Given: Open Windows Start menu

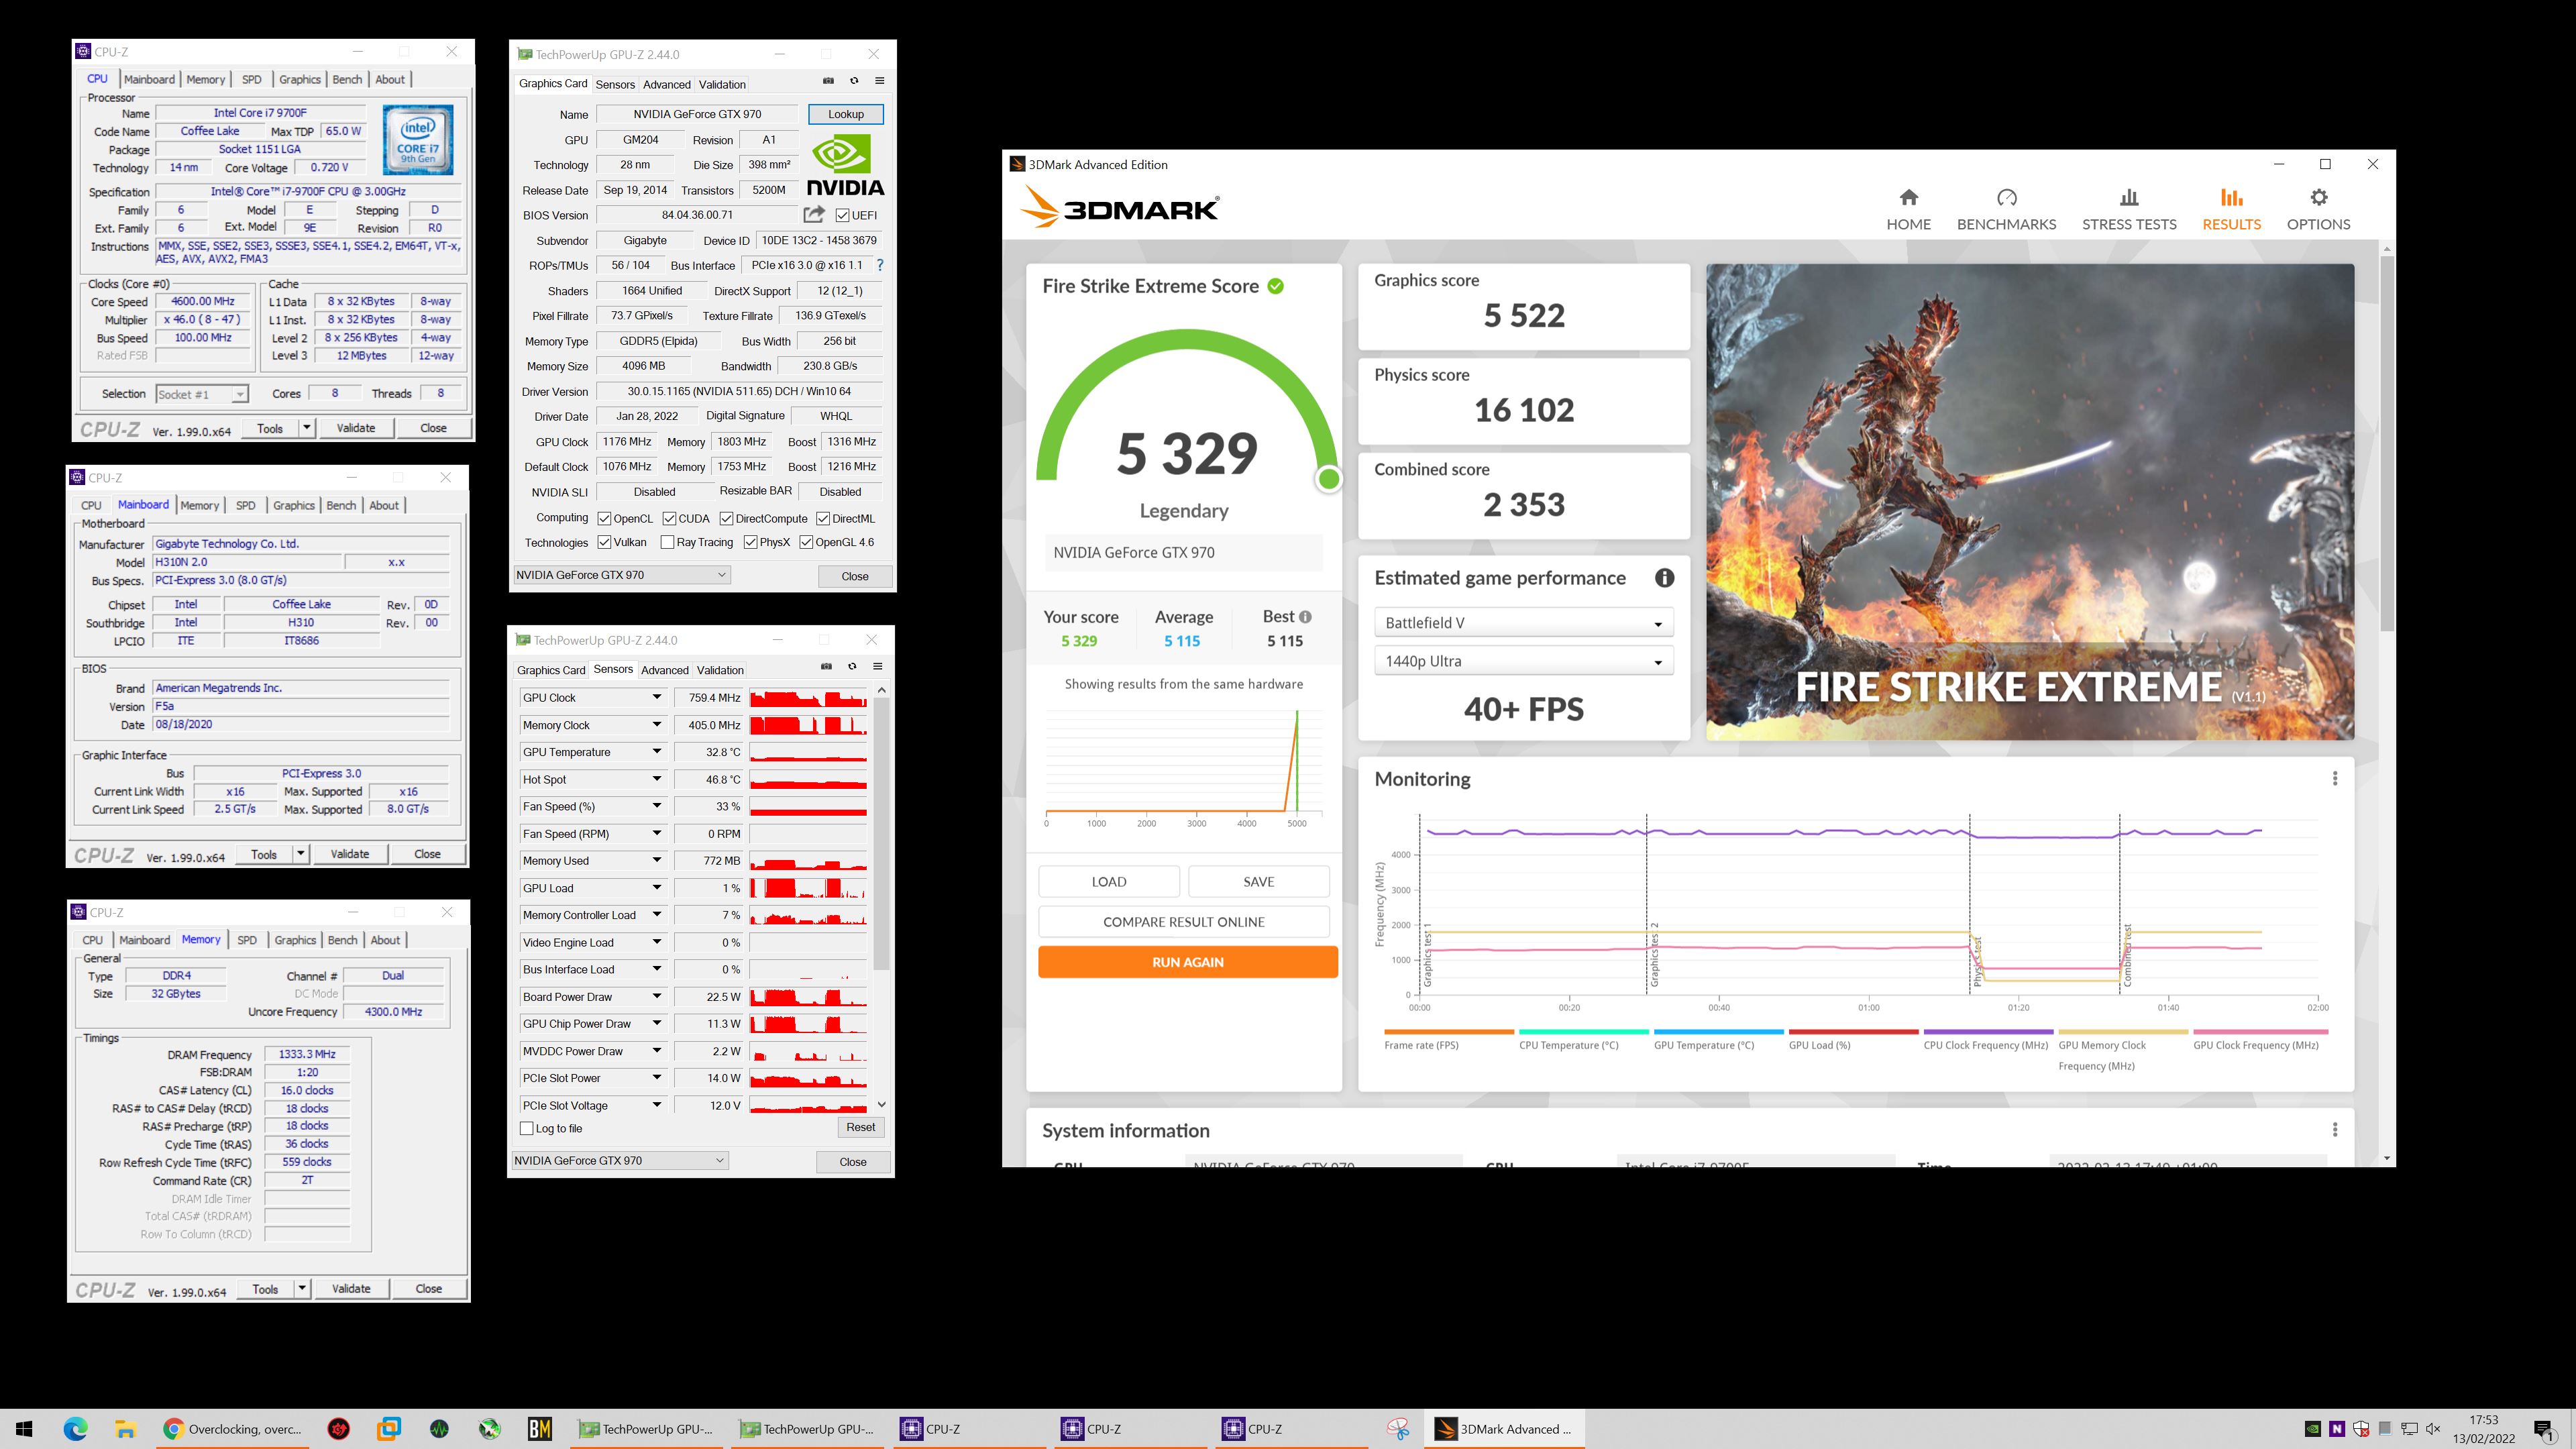Looking at the screenshot, I should (25, 1429).
